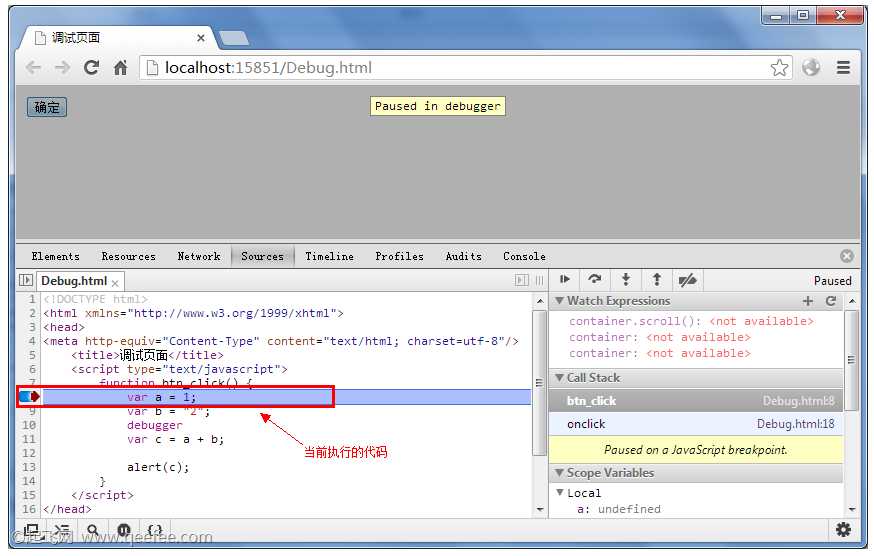874x556 pixels.
Task: Add a watch expression with plus icon
Action: [x=808, y=301]
